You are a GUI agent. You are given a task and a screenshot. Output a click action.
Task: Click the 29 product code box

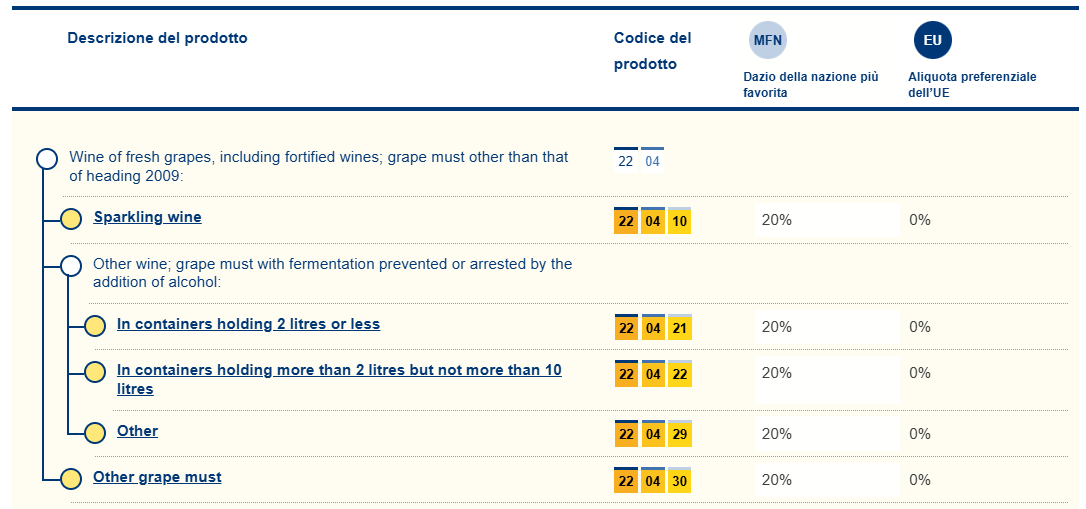[x=680, y=435]
